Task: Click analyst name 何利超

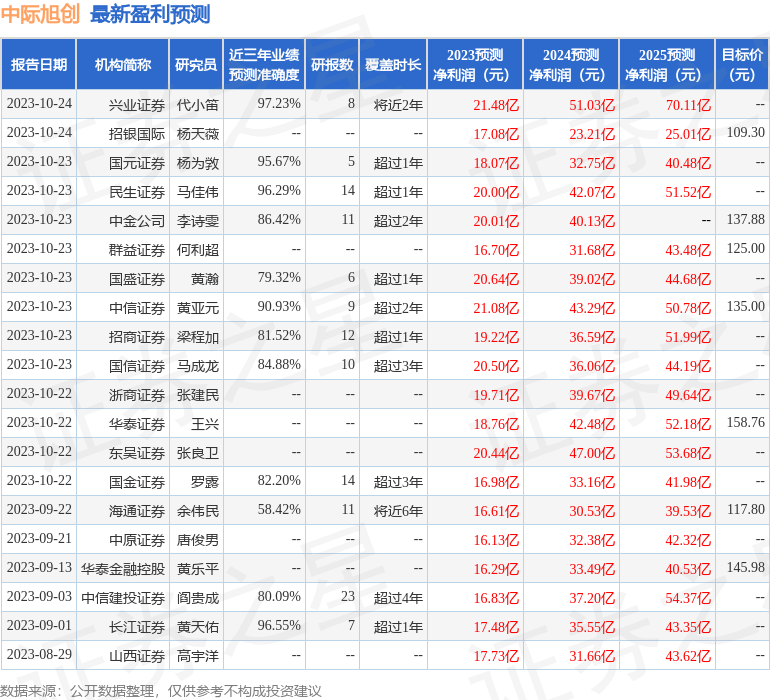Action: point(197,250)
